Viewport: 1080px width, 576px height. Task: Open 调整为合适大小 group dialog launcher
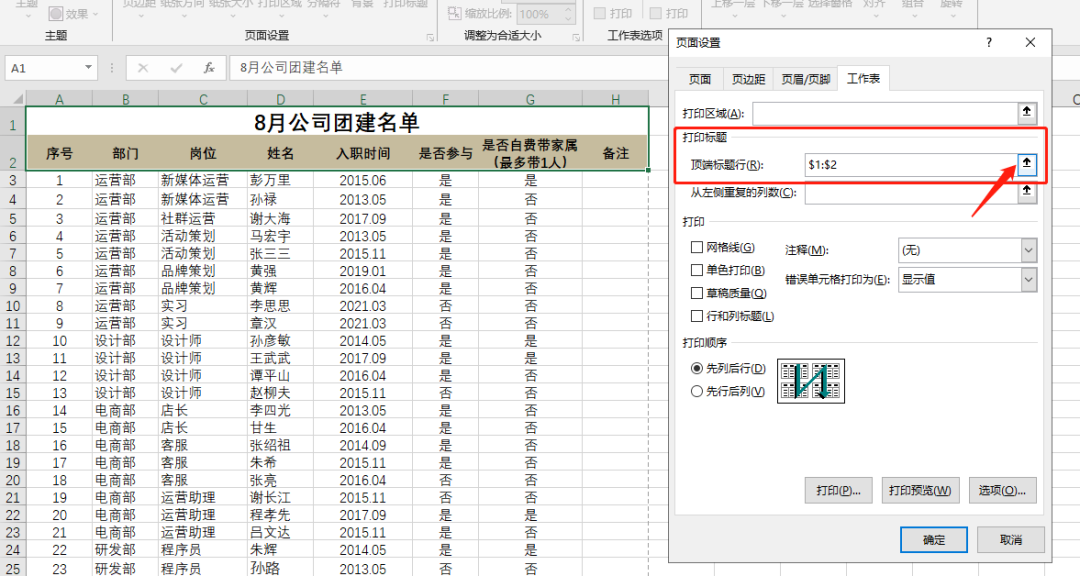coord(577,37)
